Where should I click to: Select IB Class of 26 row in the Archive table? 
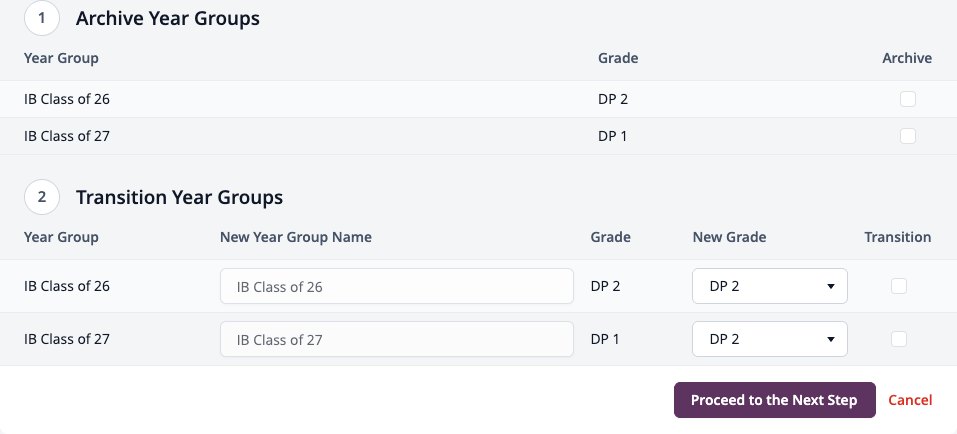pyautogui.click(x=478, y=99)
